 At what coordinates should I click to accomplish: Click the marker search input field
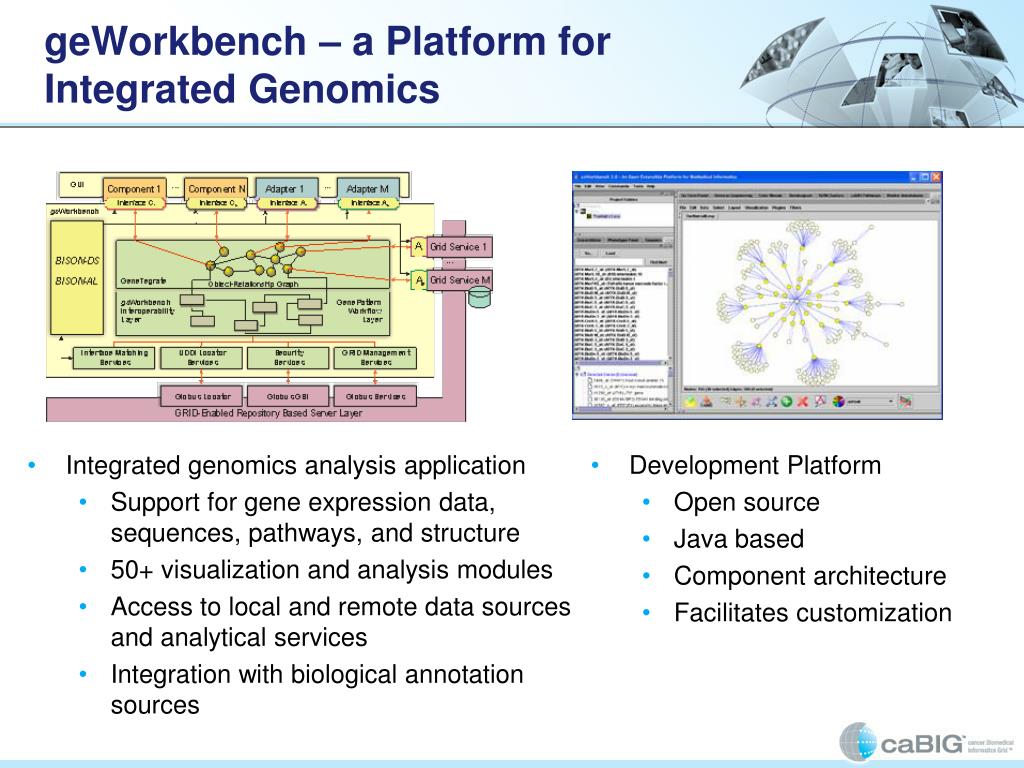(609, 262)
